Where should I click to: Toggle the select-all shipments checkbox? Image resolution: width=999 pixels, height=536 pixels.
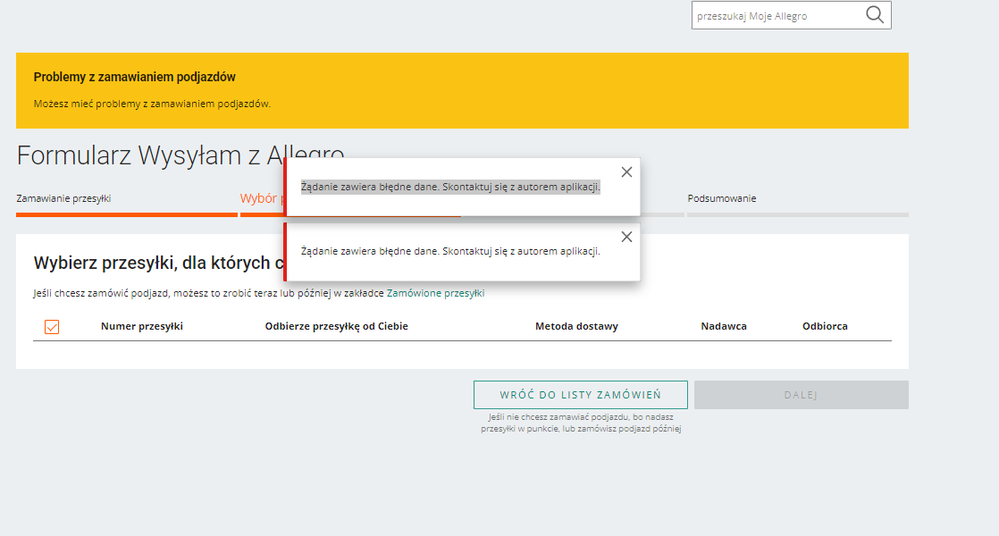point(52,327)
